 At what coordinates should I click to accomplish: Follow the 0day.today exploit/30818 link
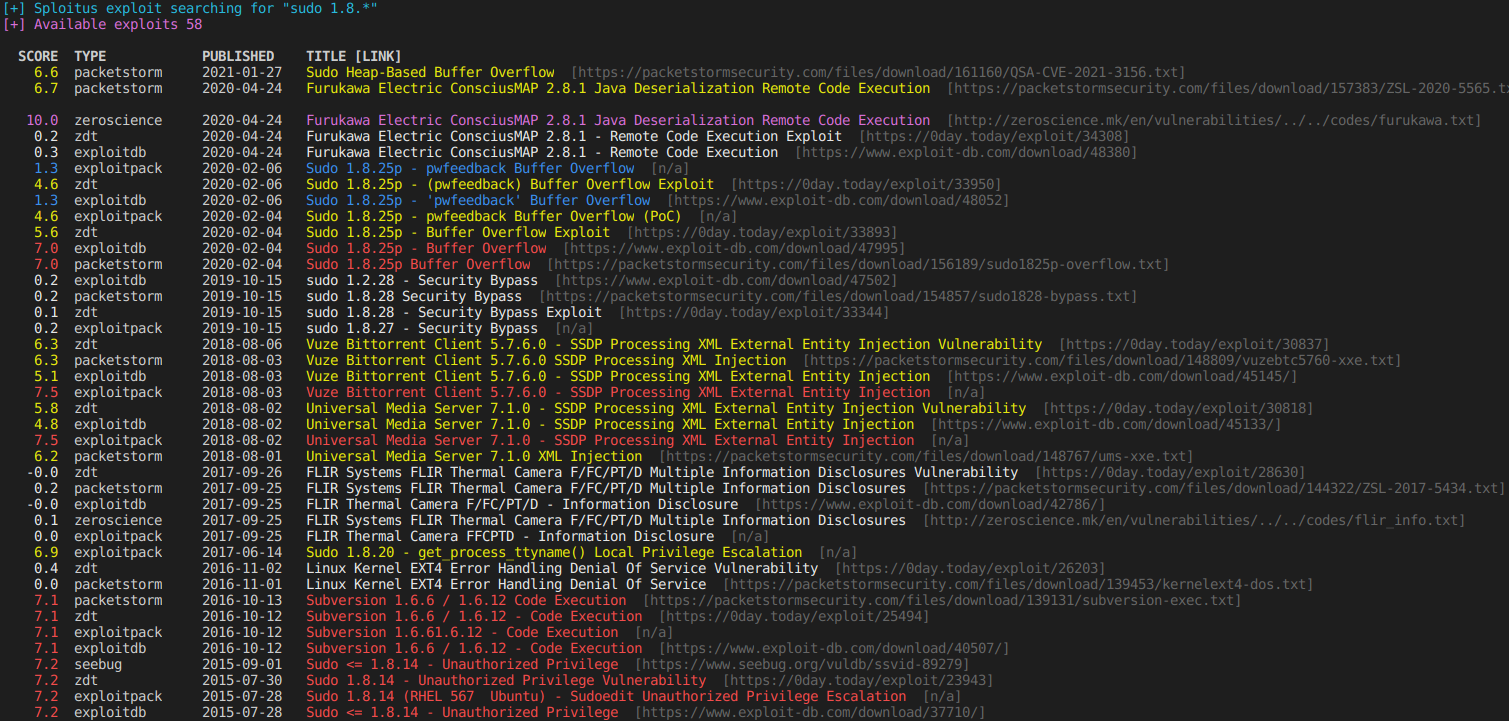click(1178, 408)
